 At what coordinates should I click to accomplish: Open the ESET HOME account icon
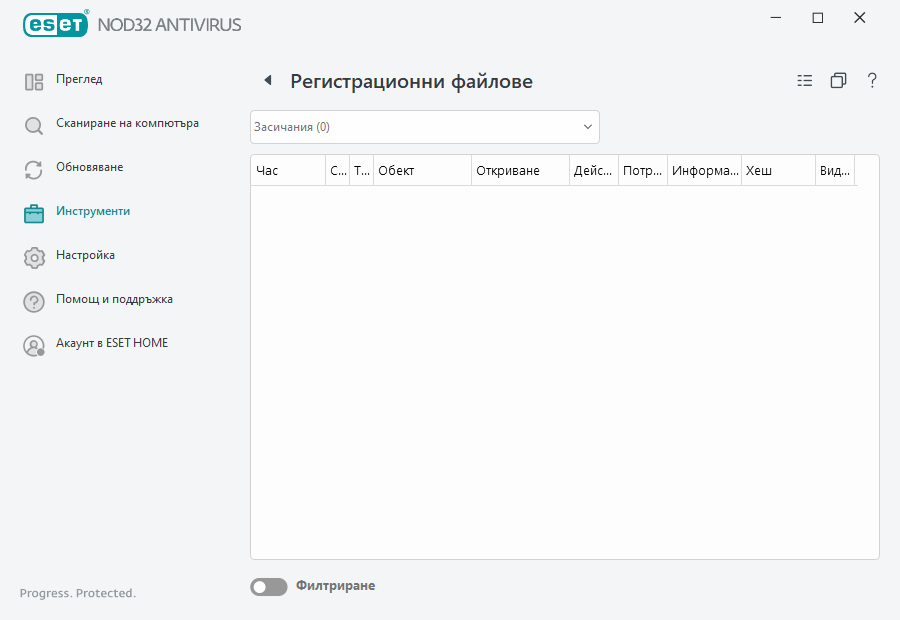[33, 344]
